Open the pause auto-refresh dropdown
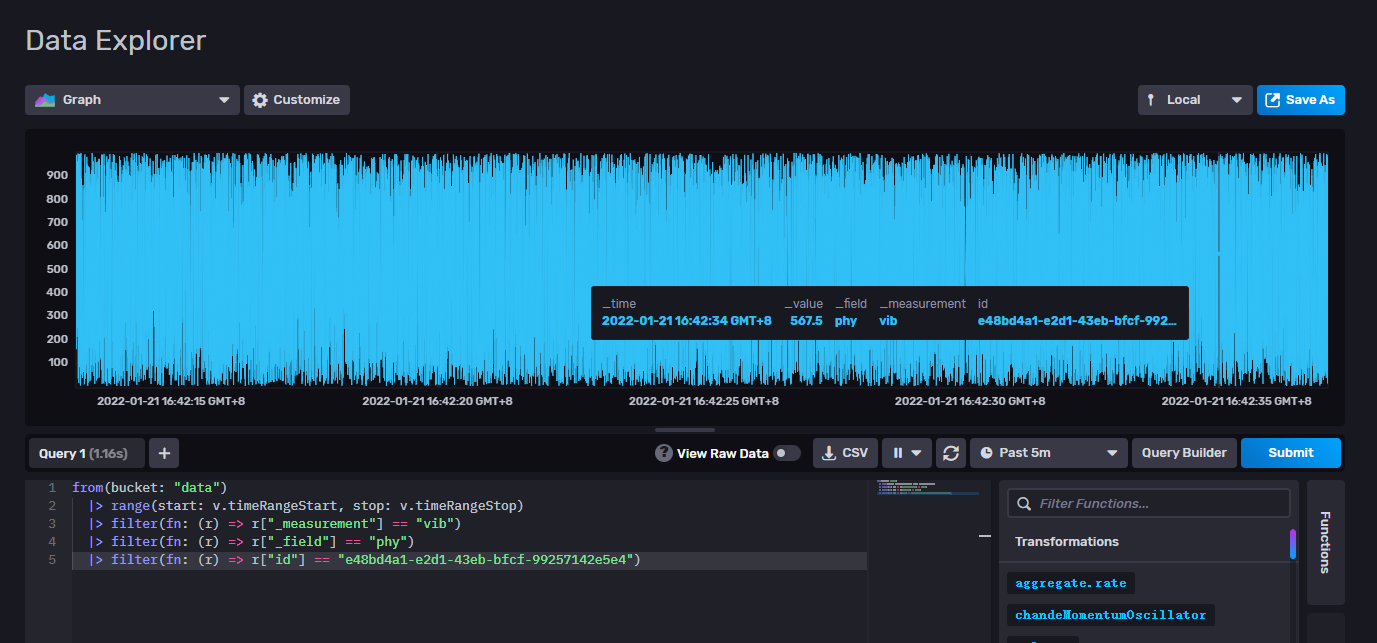Image resolution: width=1377 pixels, height=643 pixels. tap(906, 453)
